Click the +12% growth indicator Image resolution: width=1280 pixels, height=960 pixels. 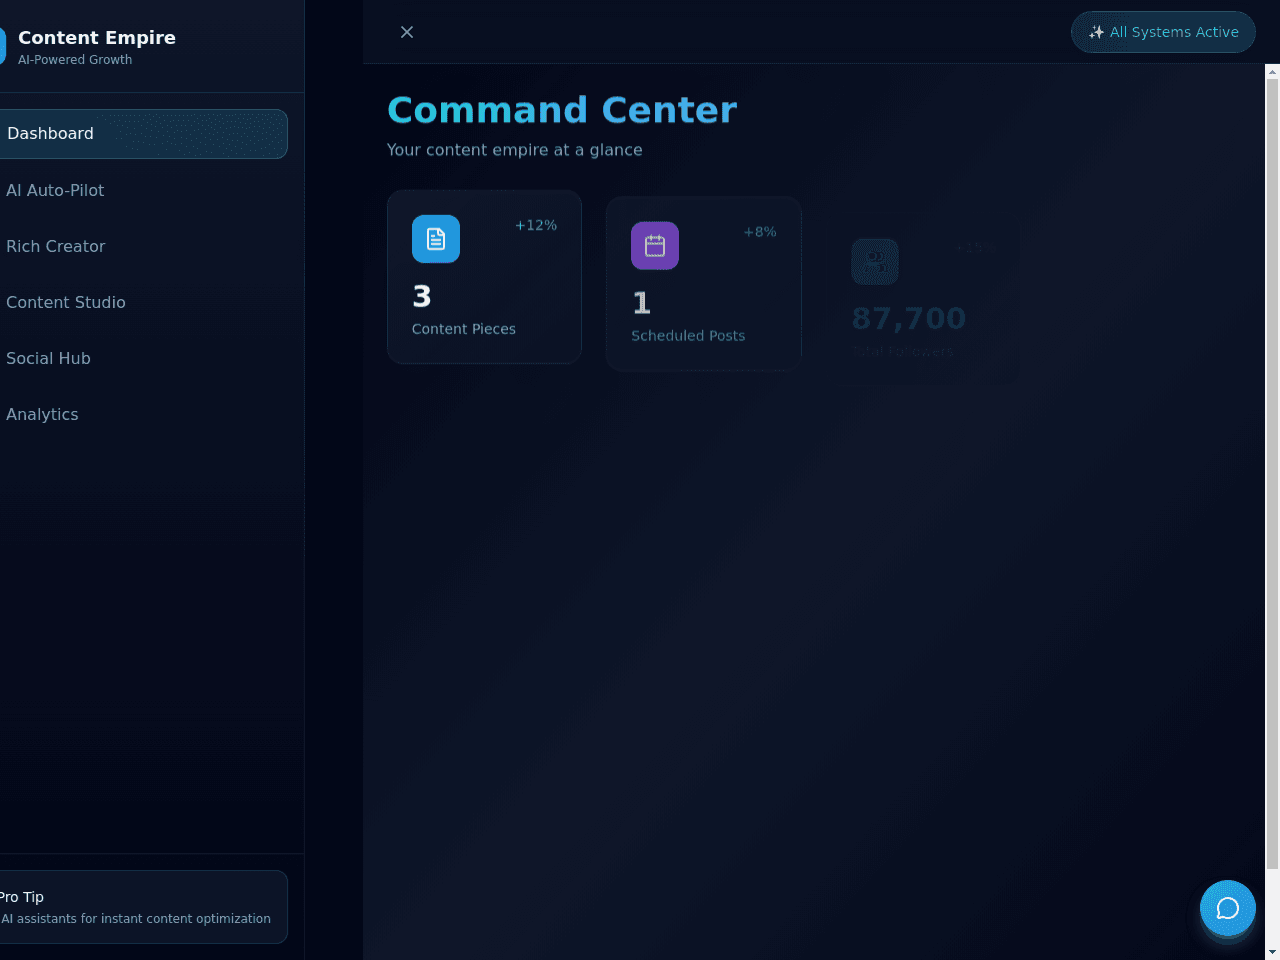(x=536, y=225)
